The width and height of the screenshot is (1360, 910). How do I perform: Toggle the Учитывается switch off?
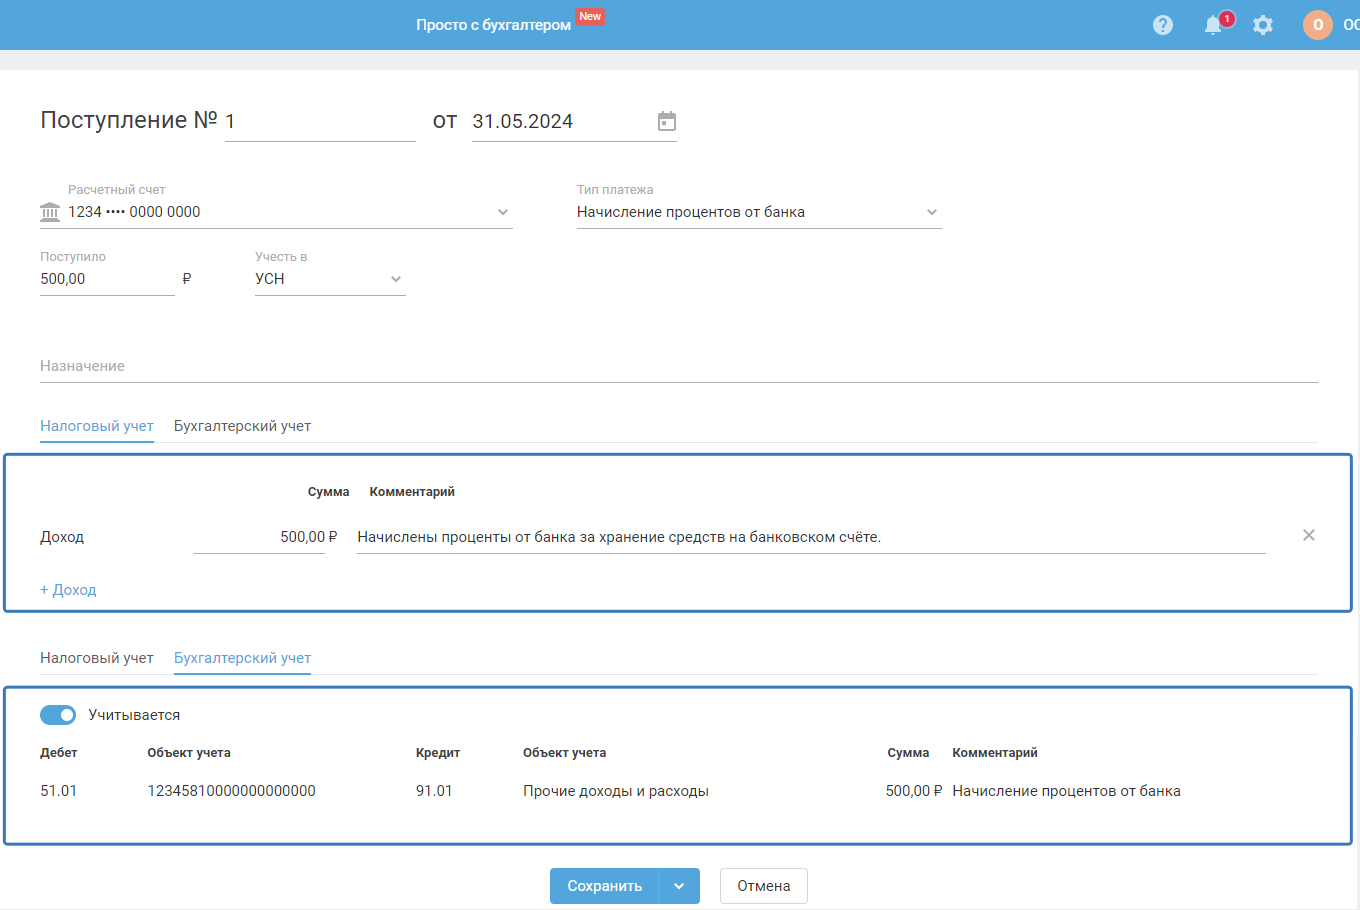pos(58,715)
